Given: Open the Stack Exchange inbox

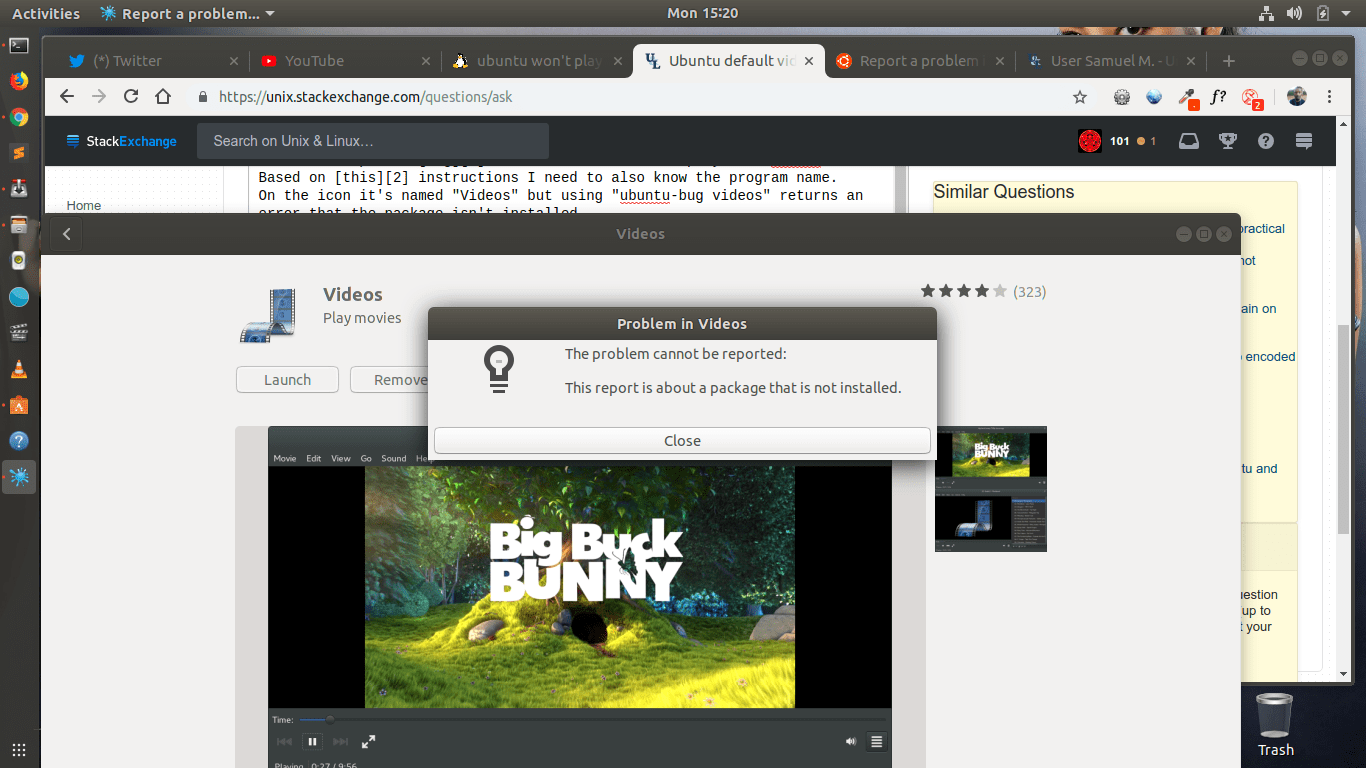Looking at the screenshot, I should (x=1188, y=140).
